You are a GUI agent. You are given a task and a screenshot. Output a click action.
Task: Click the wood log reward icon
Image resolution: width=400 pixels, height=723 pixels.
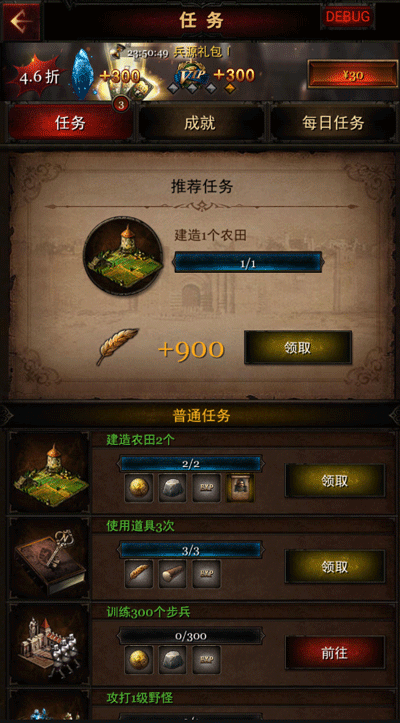(x=173, y=574)
